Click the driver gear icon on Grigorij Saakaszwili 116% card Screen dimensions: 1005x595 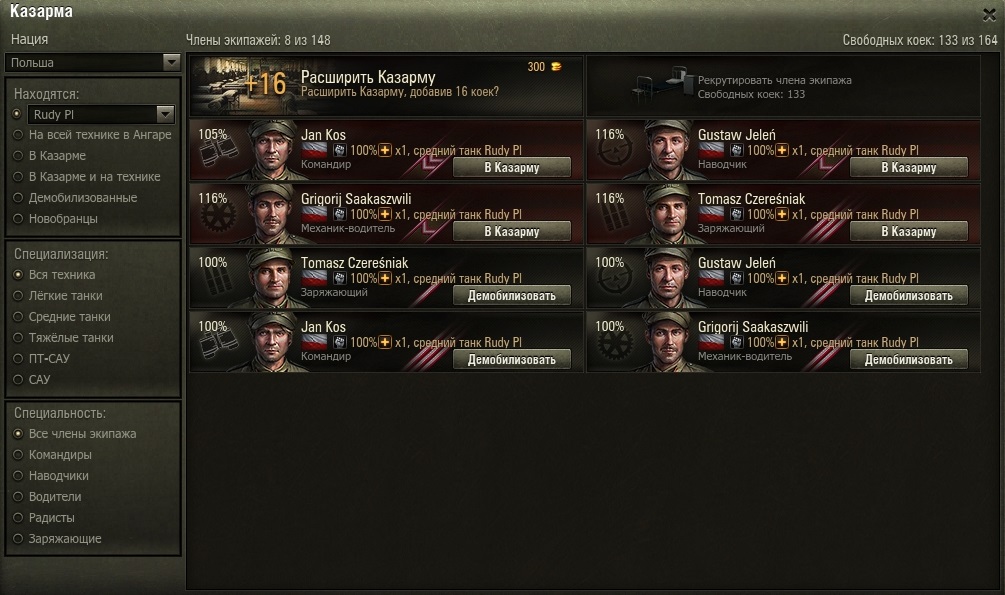point(218,216)
